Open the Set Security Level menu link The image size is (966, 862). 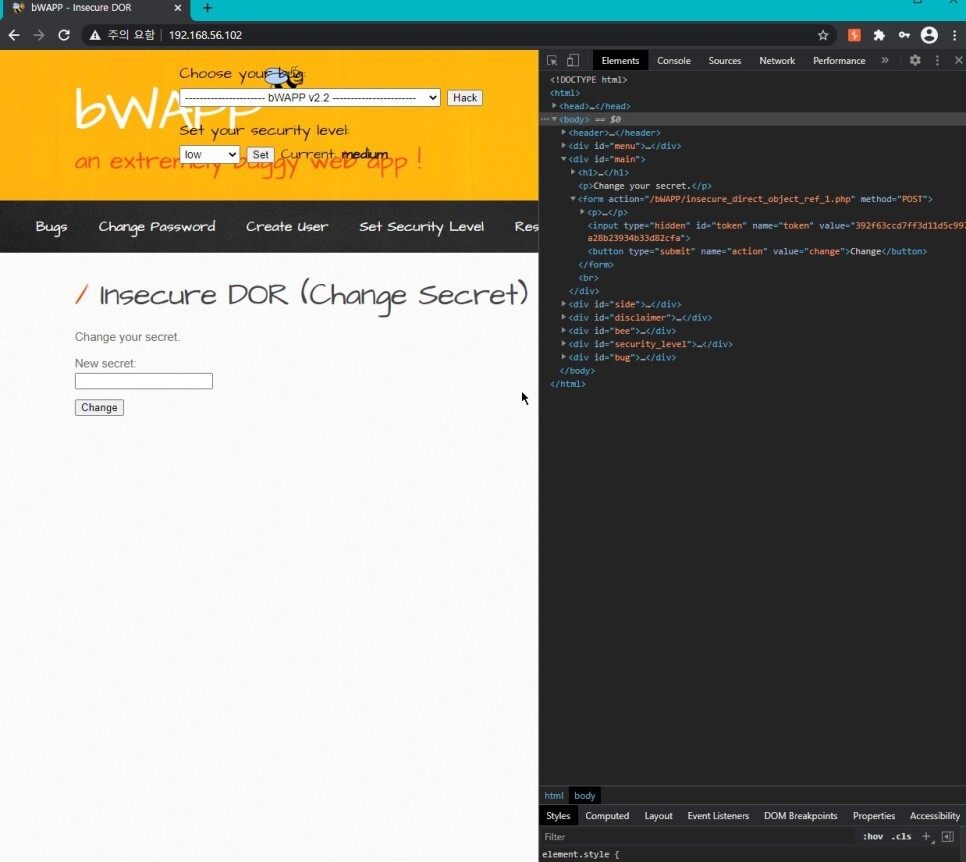point(421,227)
